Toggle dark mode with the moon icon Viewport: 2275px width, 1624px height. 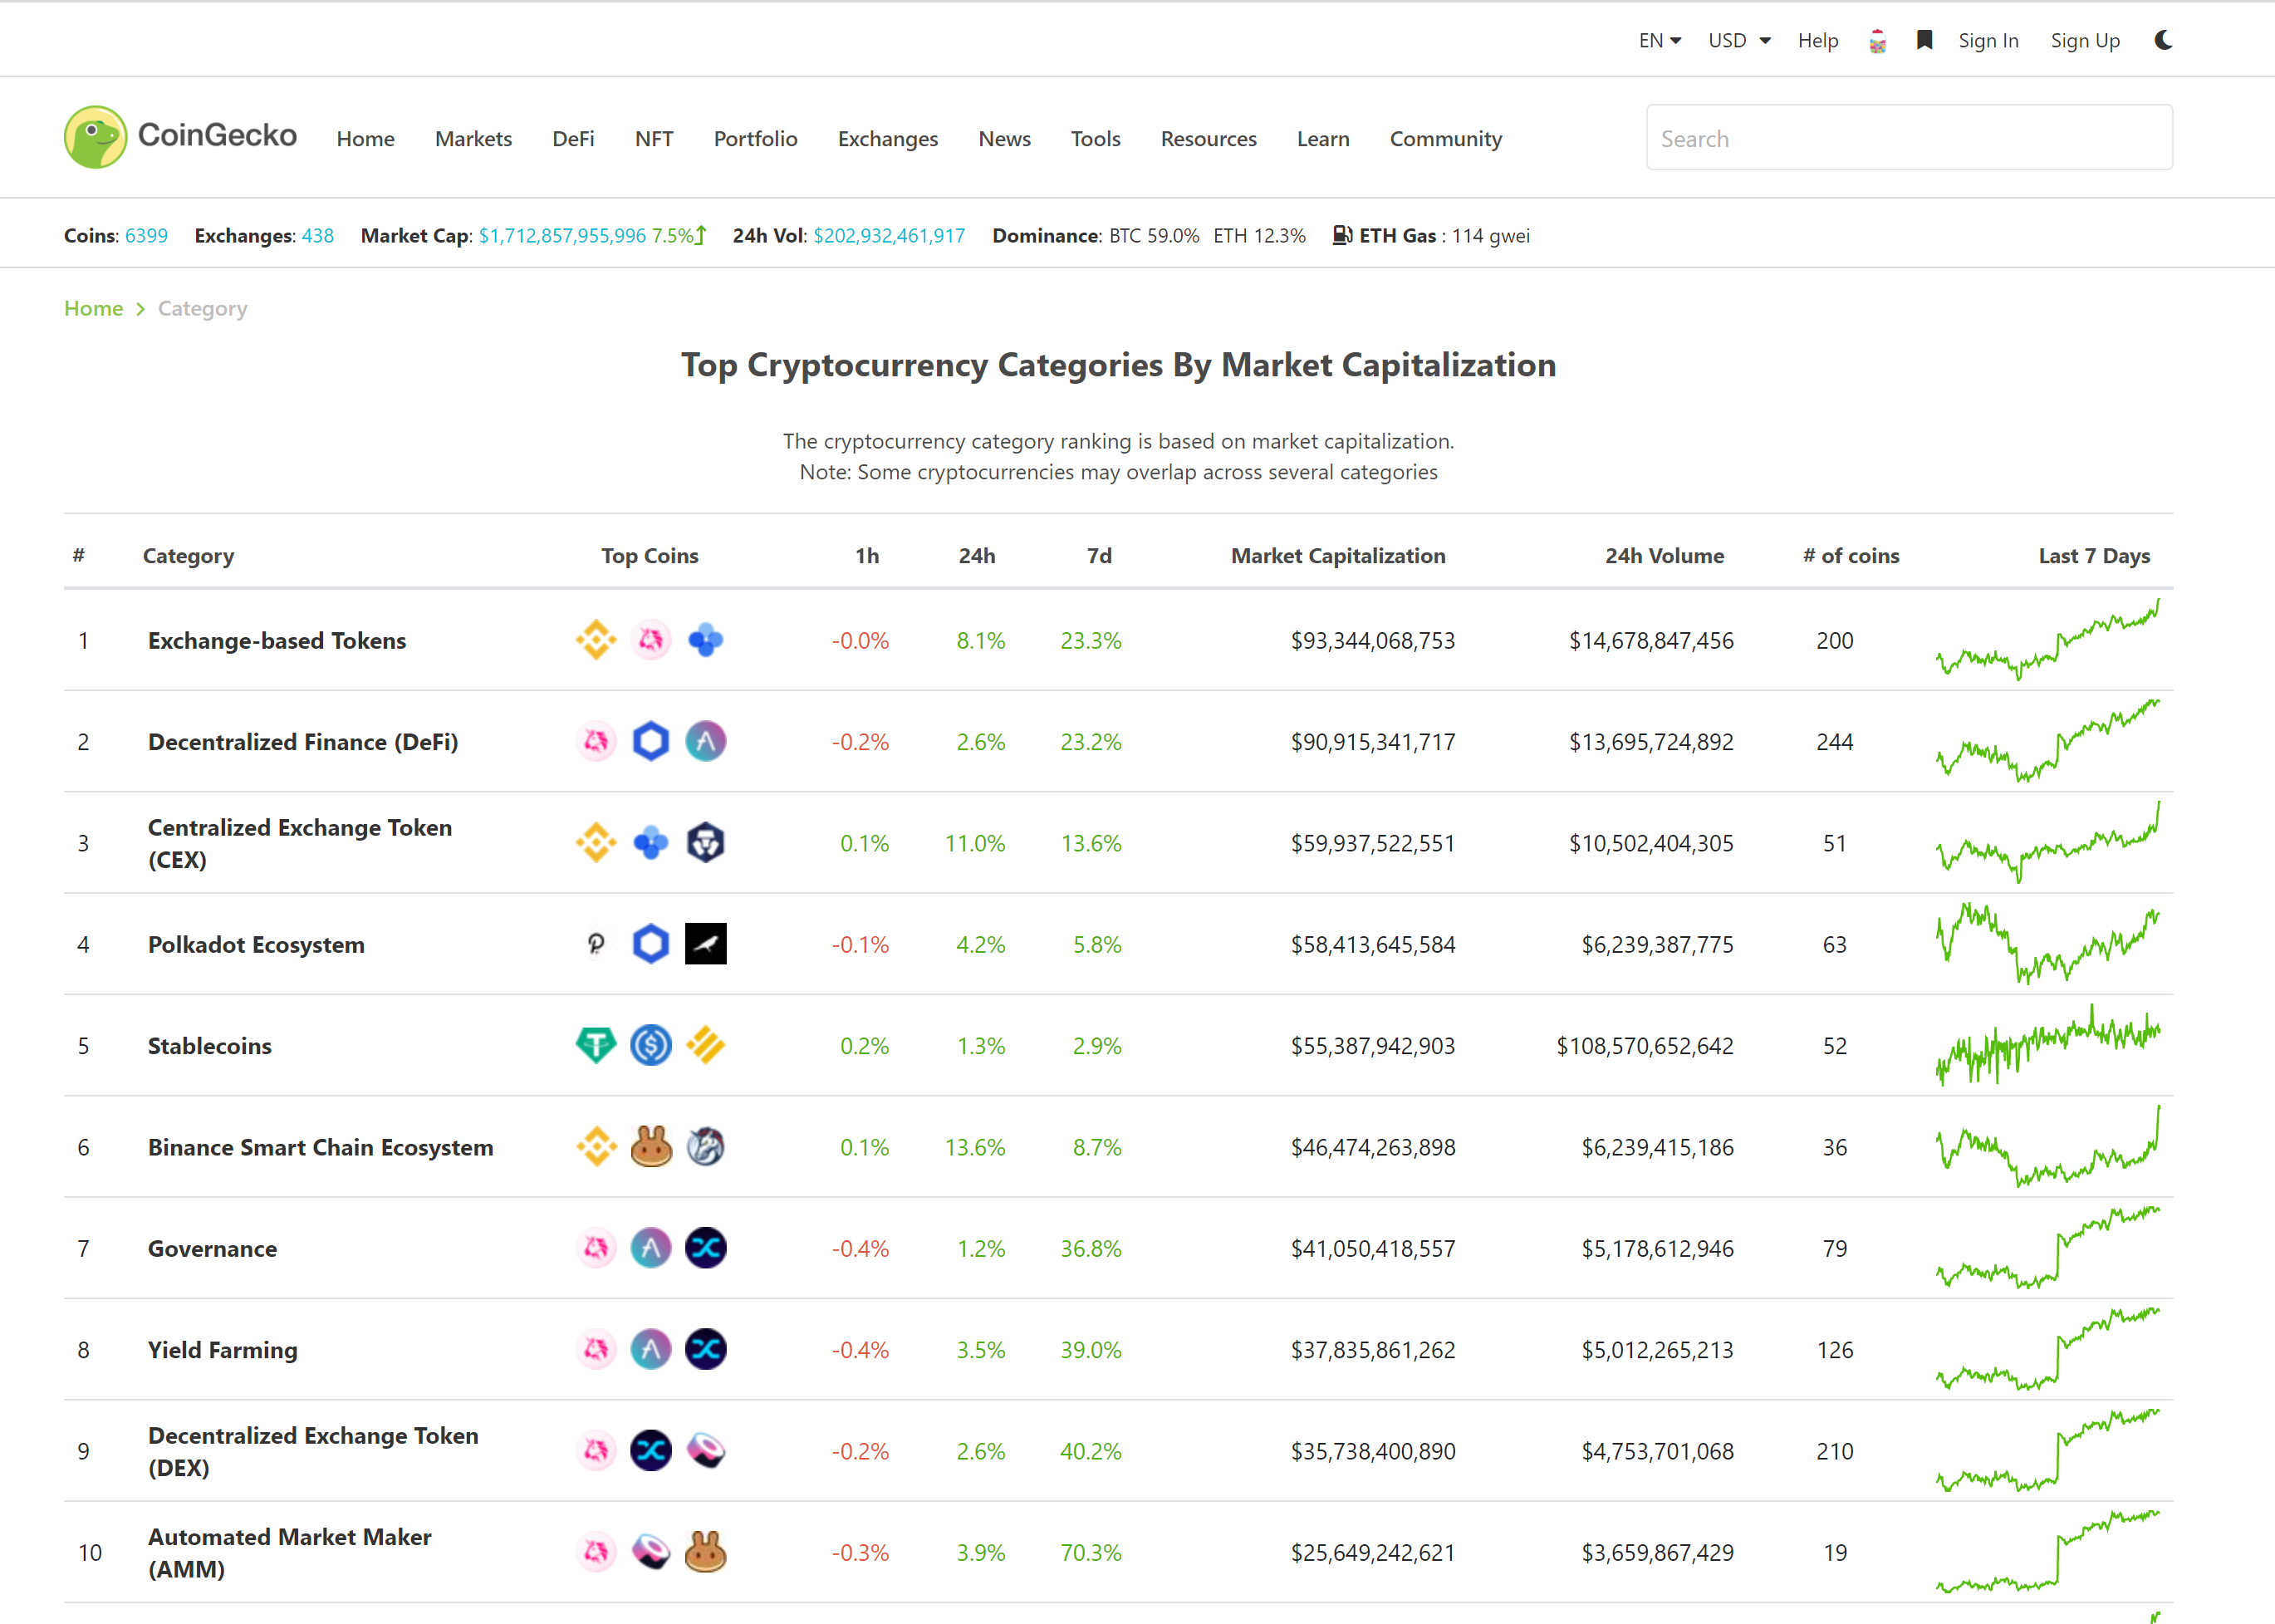click(x=2163, y=40)
